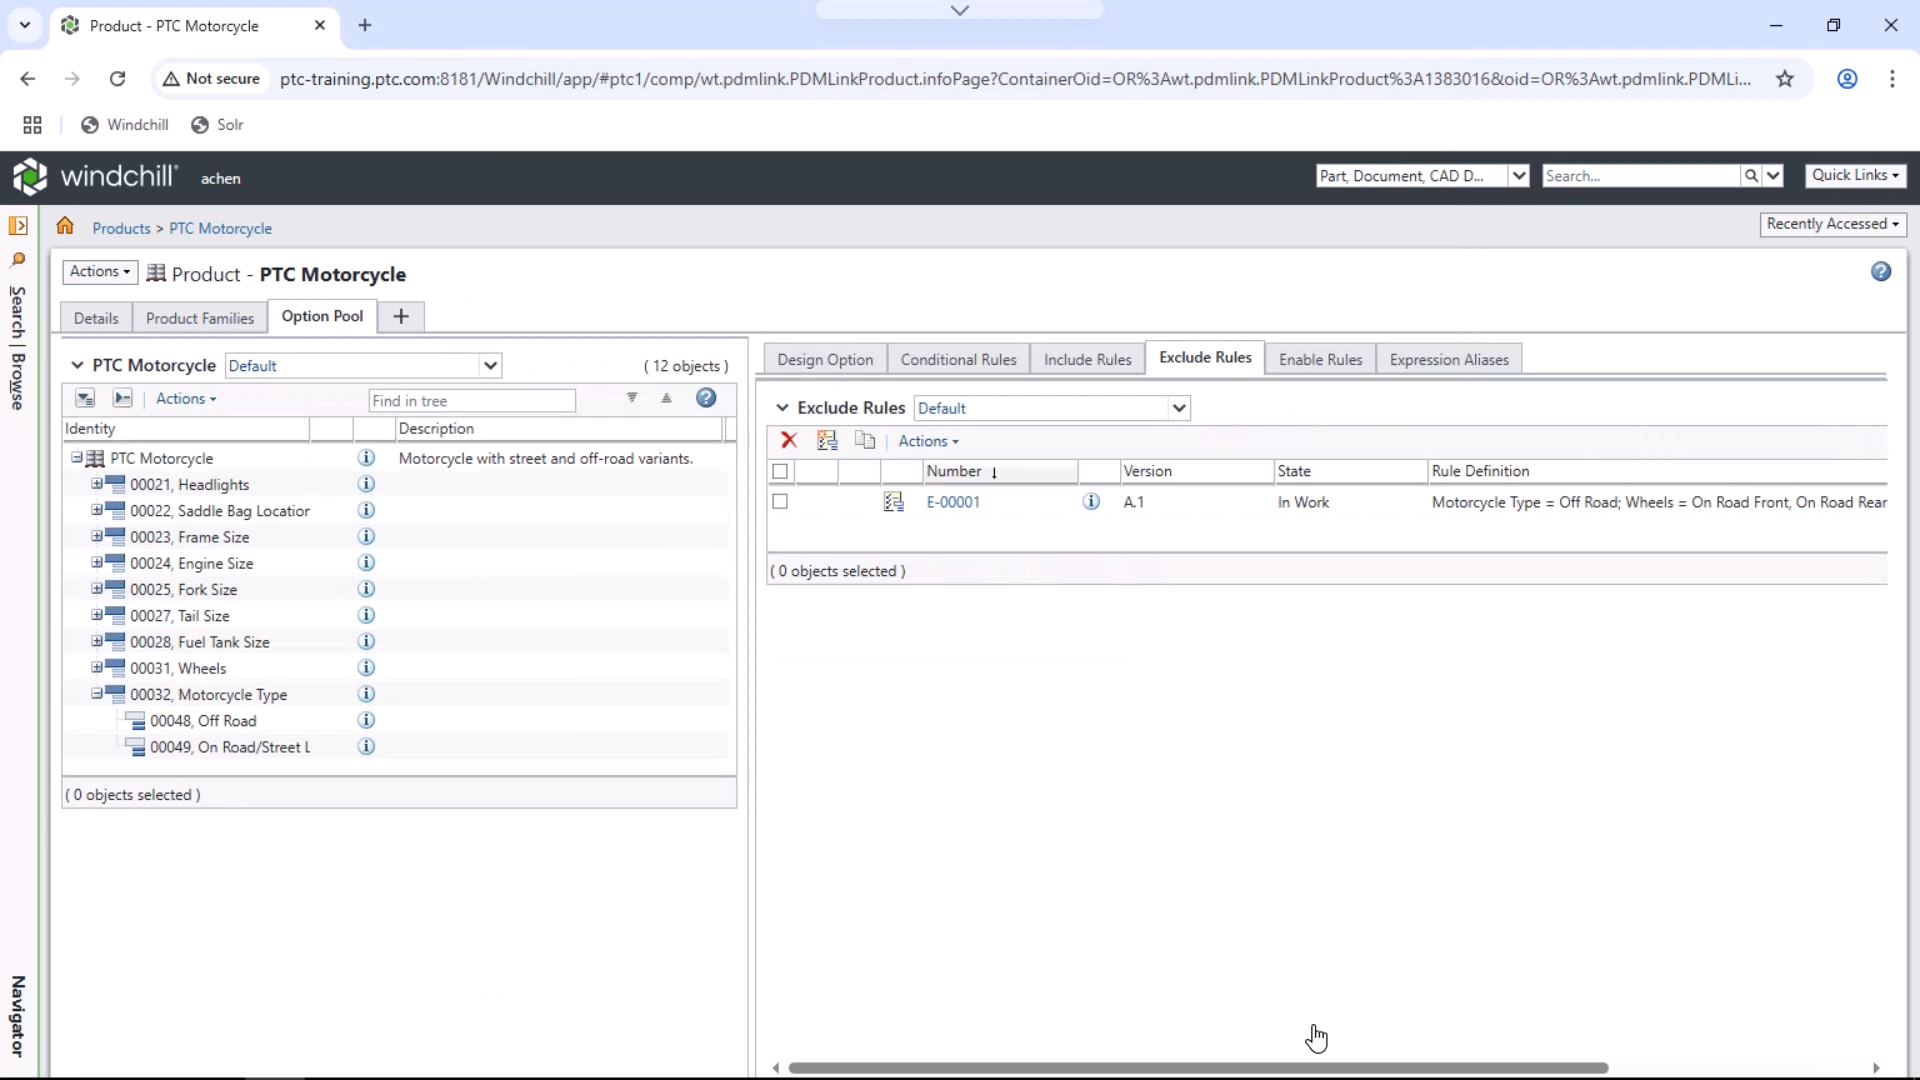Open the PTC Motorcycle Default view dropdown
The image size is (1920, 1080).
coord(490,365)
